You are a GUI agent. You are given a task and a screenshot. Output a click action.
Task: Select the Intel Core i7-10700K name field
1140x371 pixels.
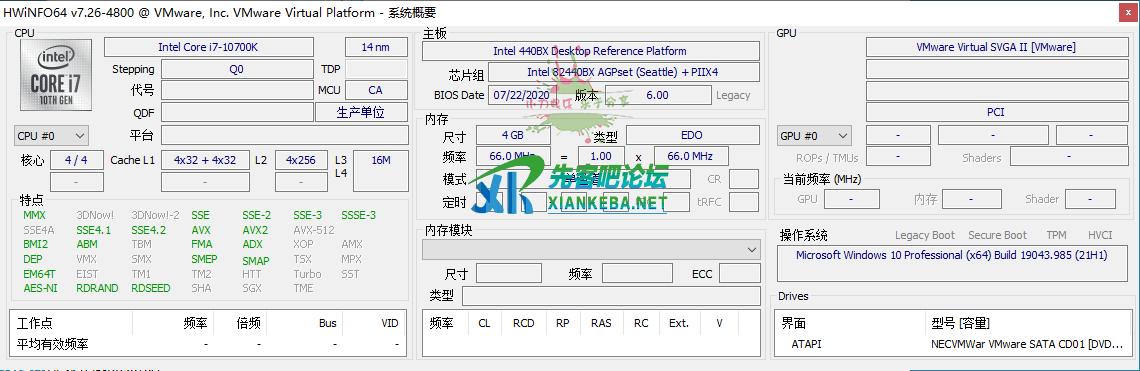pyautogui.click(x=209, y=47)
